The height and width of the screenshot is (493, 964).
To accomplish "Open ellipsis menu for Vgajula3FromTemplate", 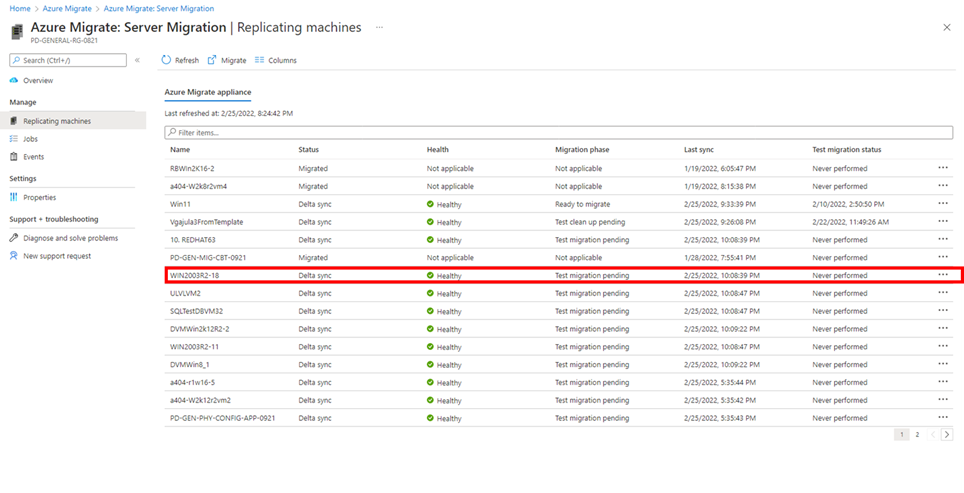I will [943, 221].
